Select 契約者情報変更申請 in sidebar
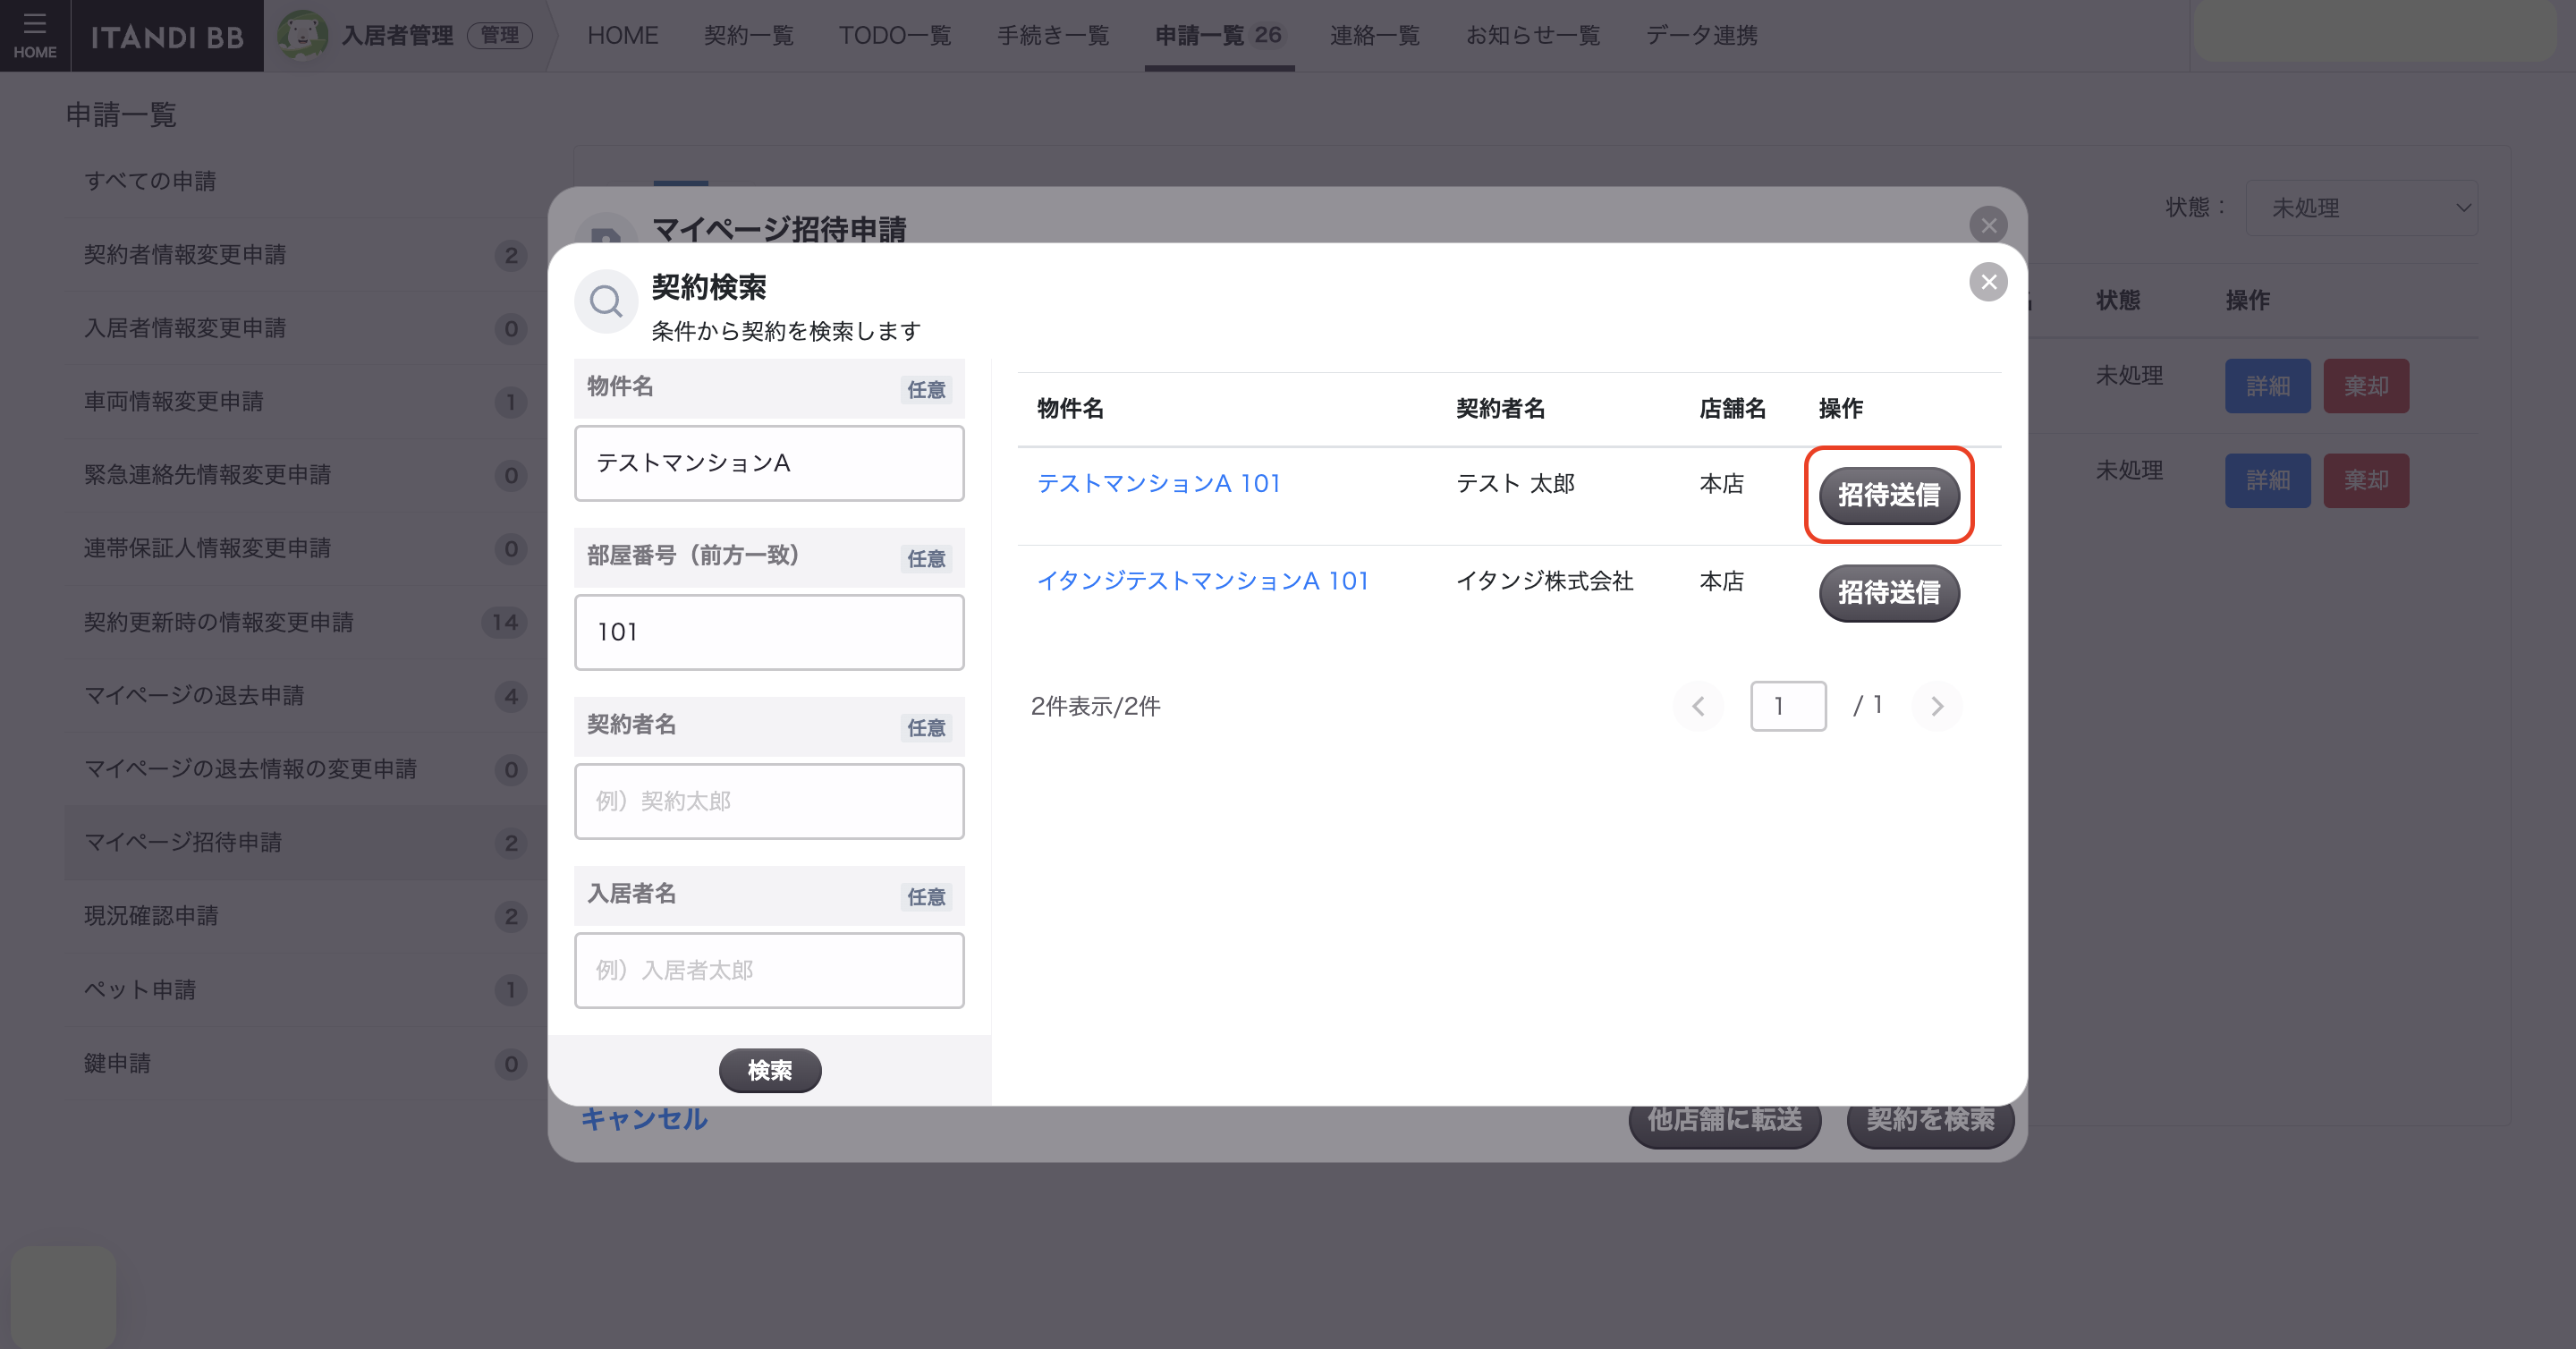 point(305,255)
